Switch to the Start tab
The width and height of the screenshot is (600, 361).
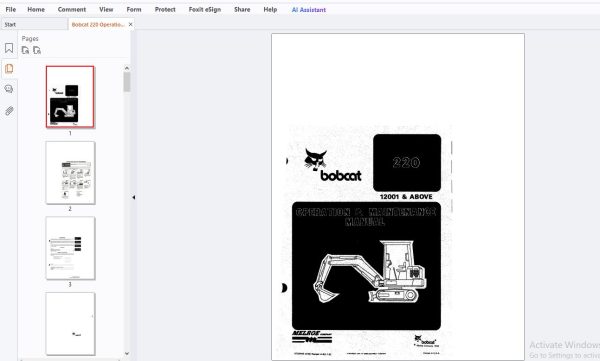pos(10,25)
